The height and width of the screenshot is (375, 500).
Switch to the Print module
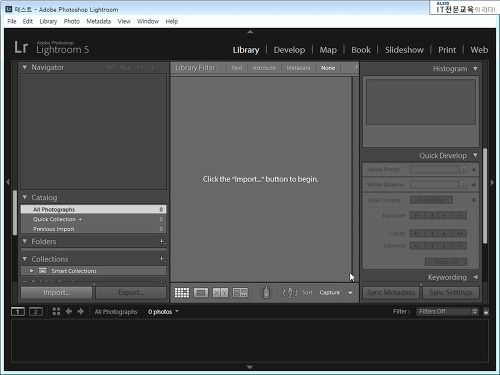(447, 50)
